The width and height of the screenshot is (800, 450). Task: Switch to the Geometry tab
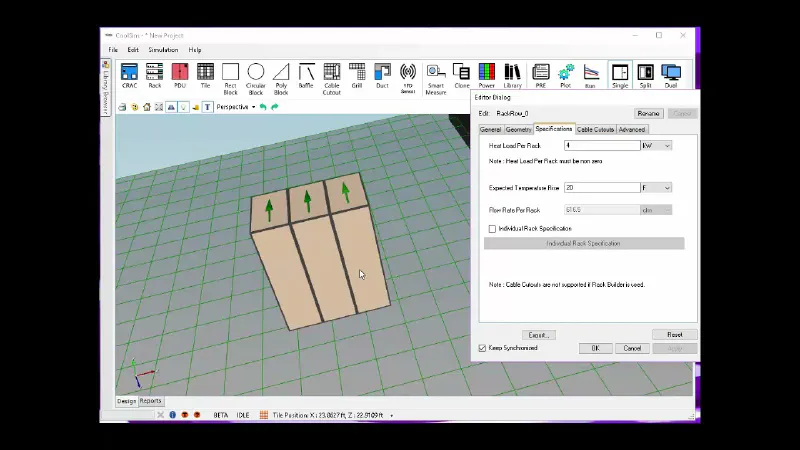[518, 130]
